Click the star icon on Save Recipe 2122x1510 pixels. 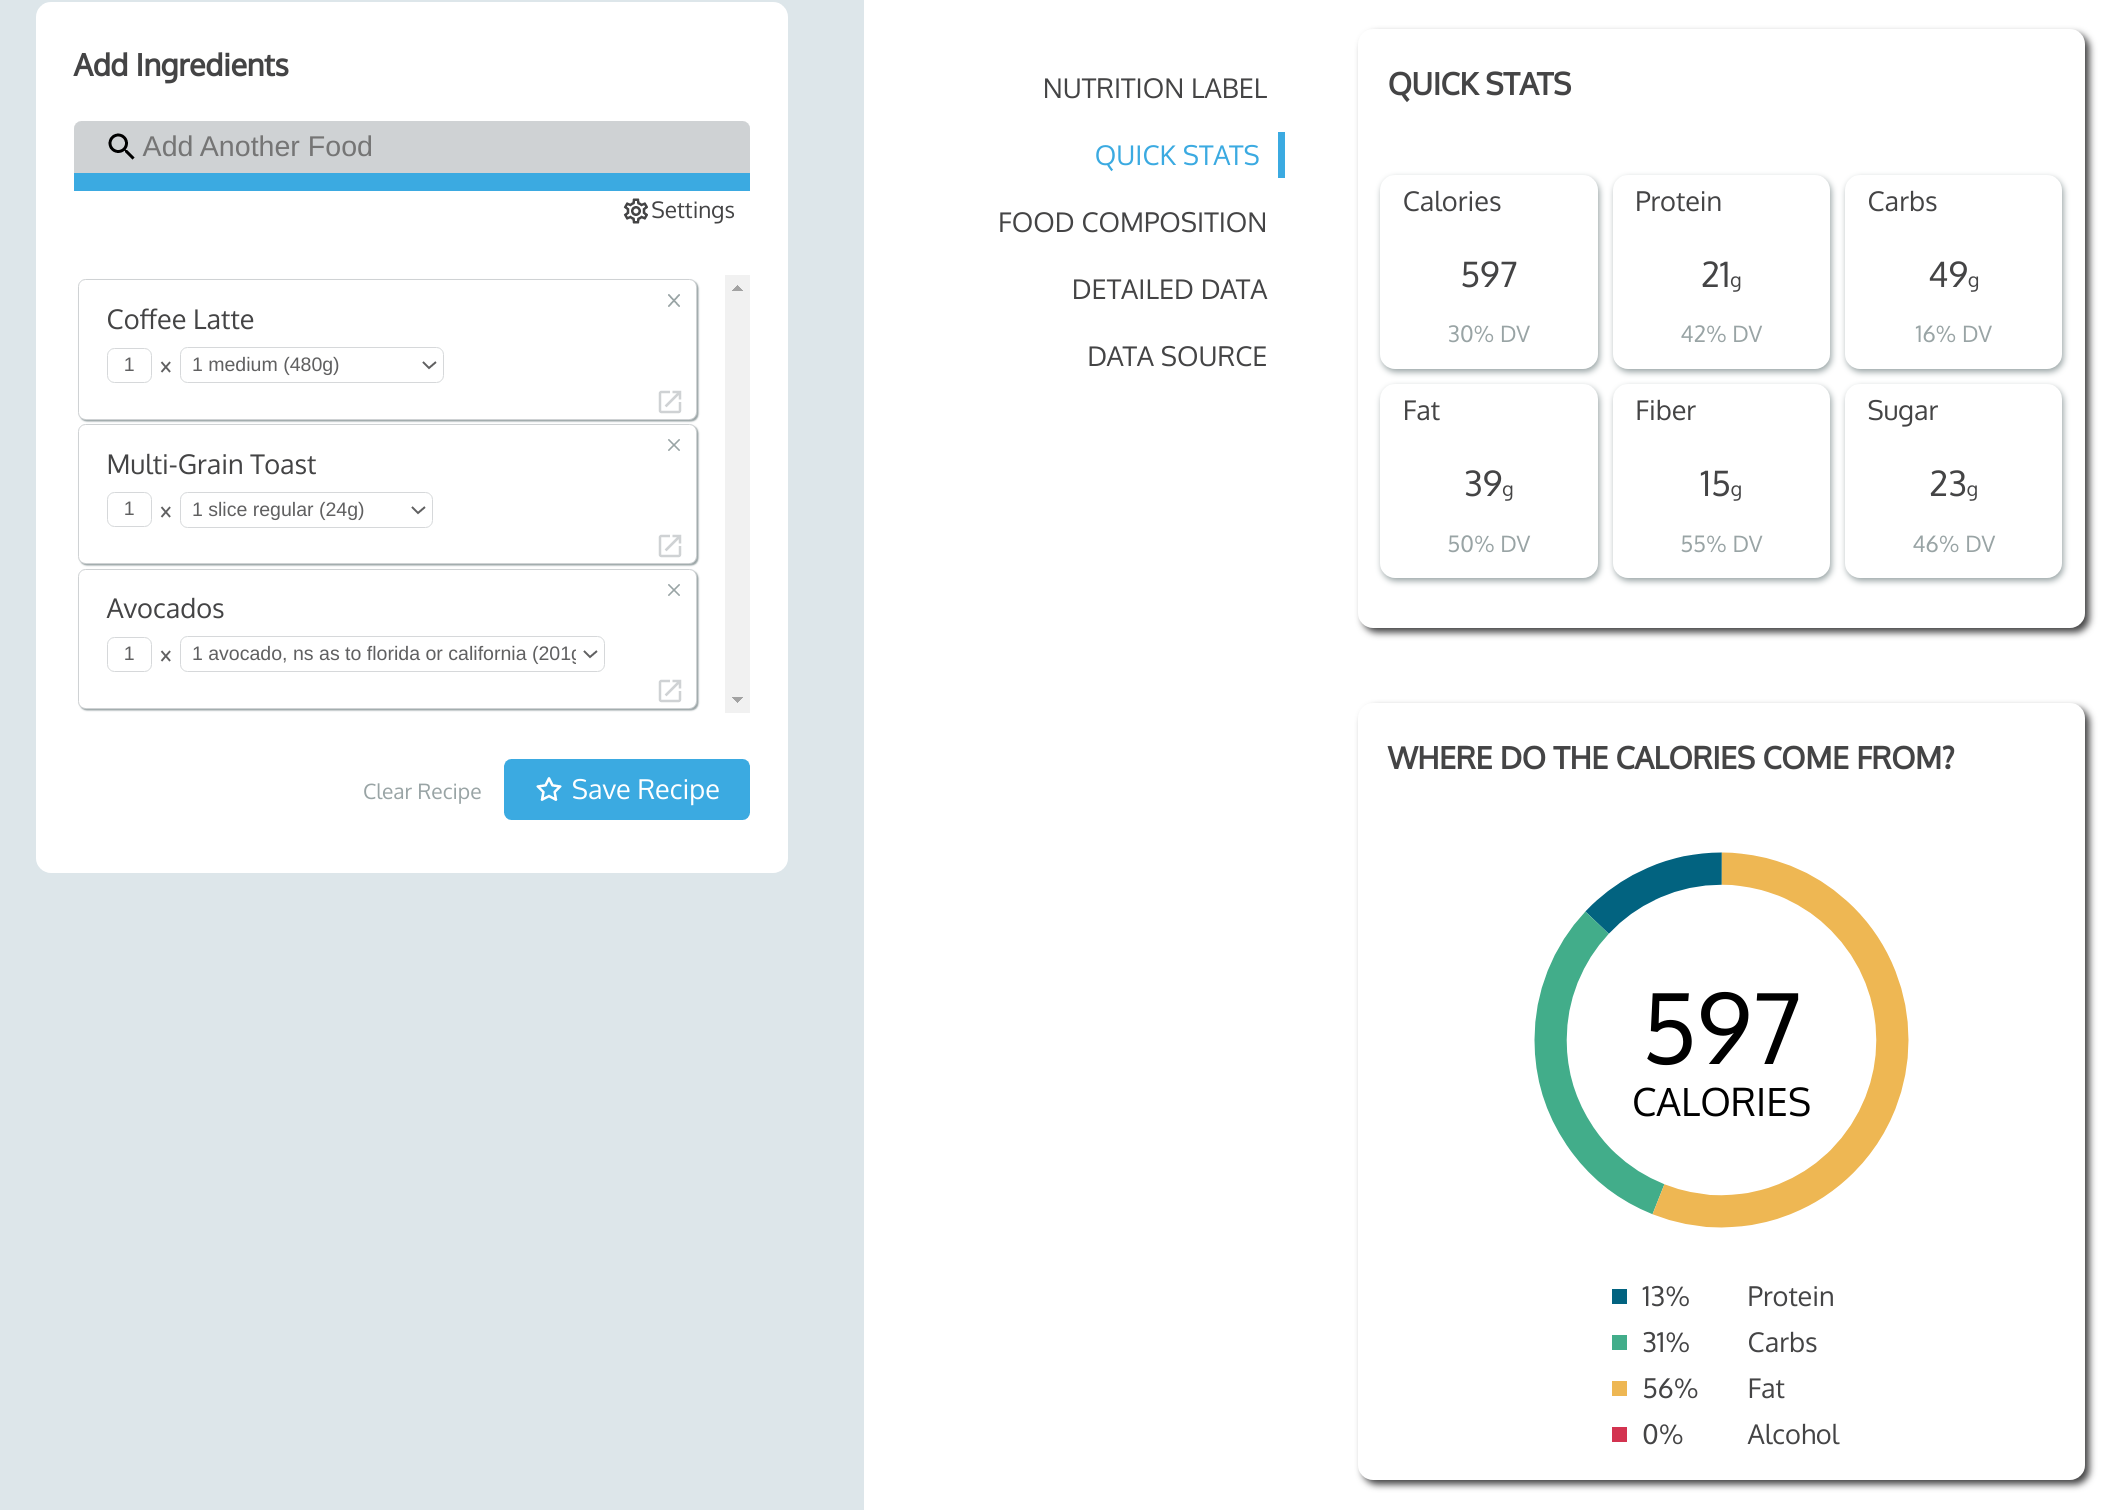548,789
